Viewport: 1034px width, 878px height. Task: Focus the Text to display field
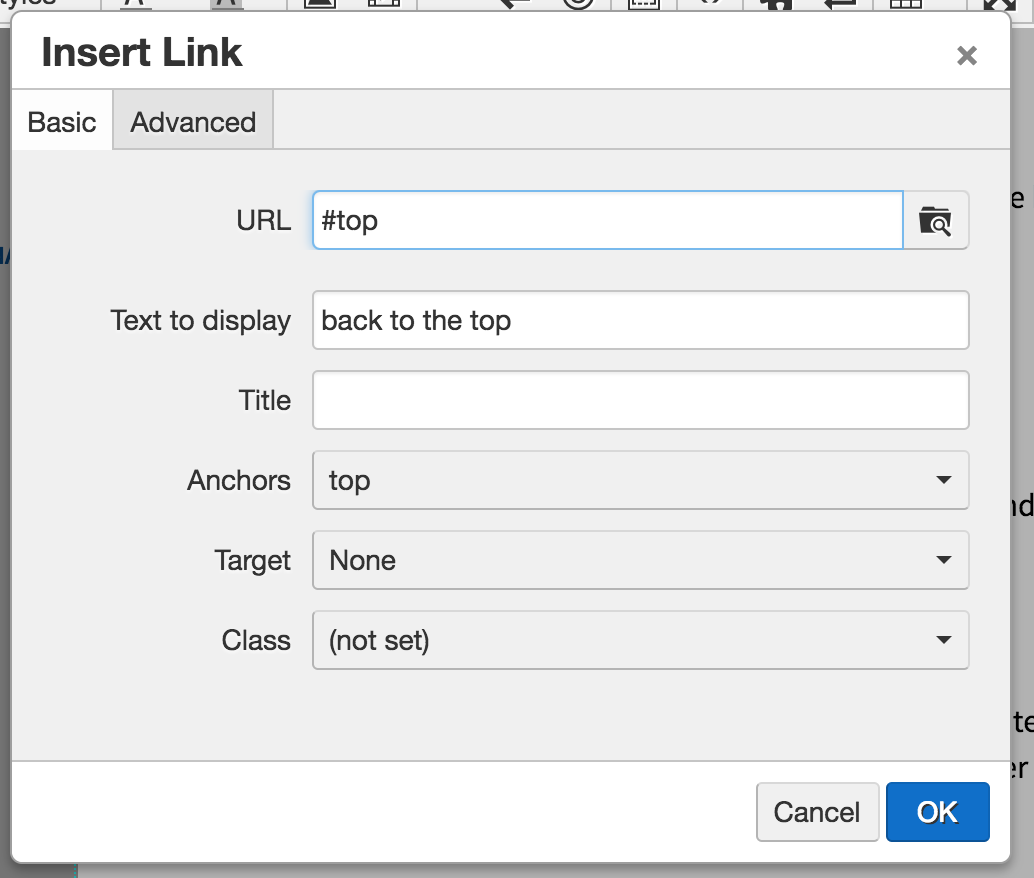tap(640, 320)
